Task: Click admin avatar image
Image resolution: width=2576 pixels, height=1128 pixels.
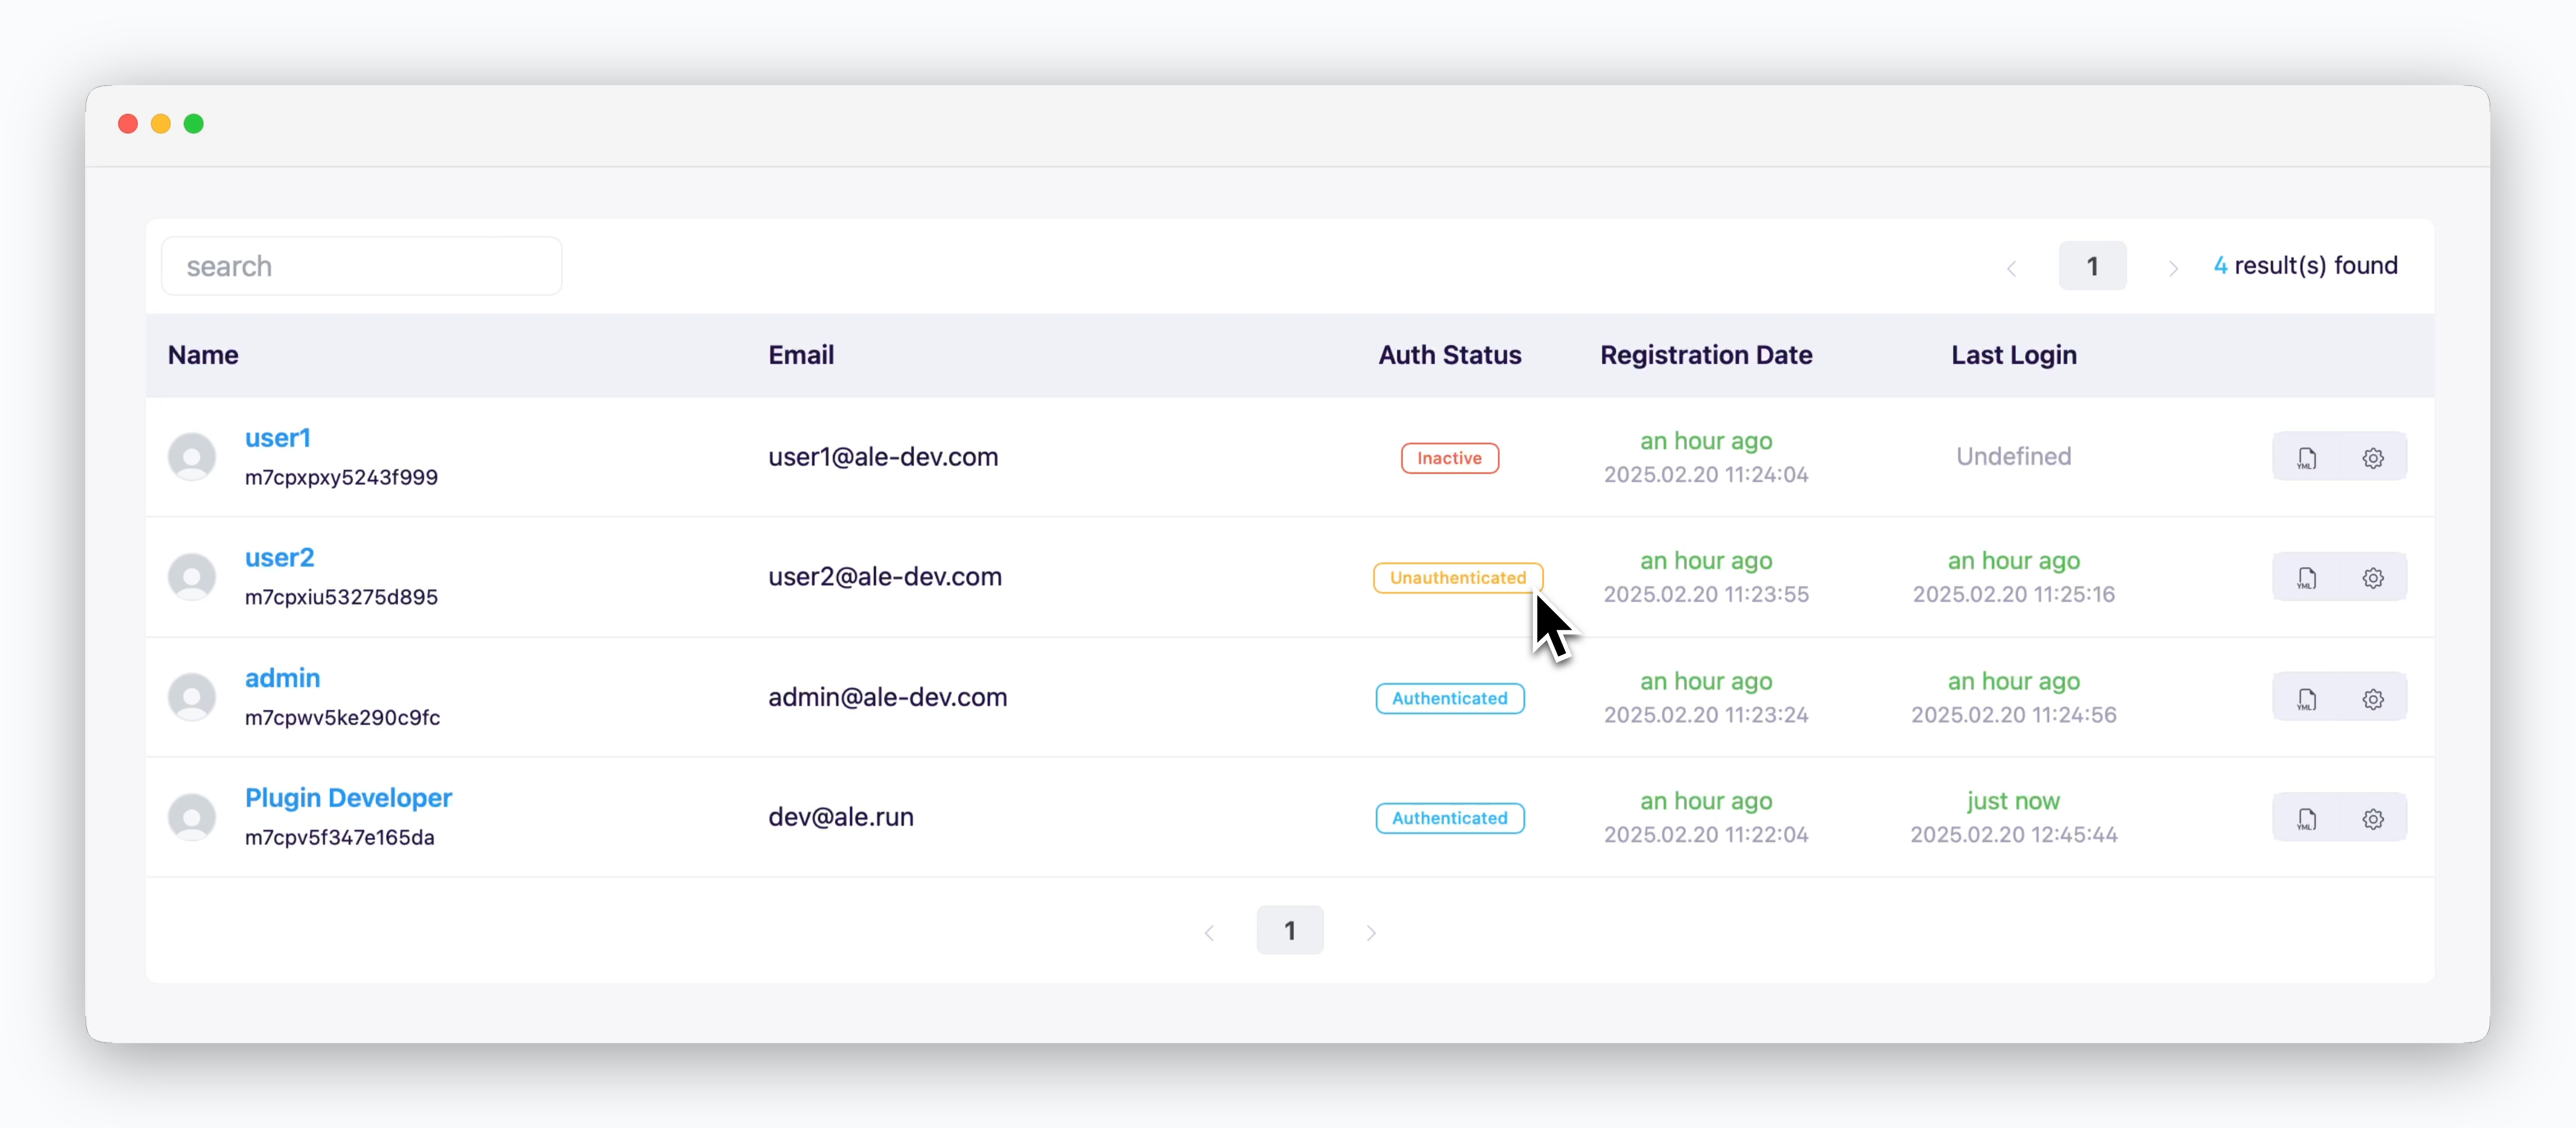Action: (192, 697)
